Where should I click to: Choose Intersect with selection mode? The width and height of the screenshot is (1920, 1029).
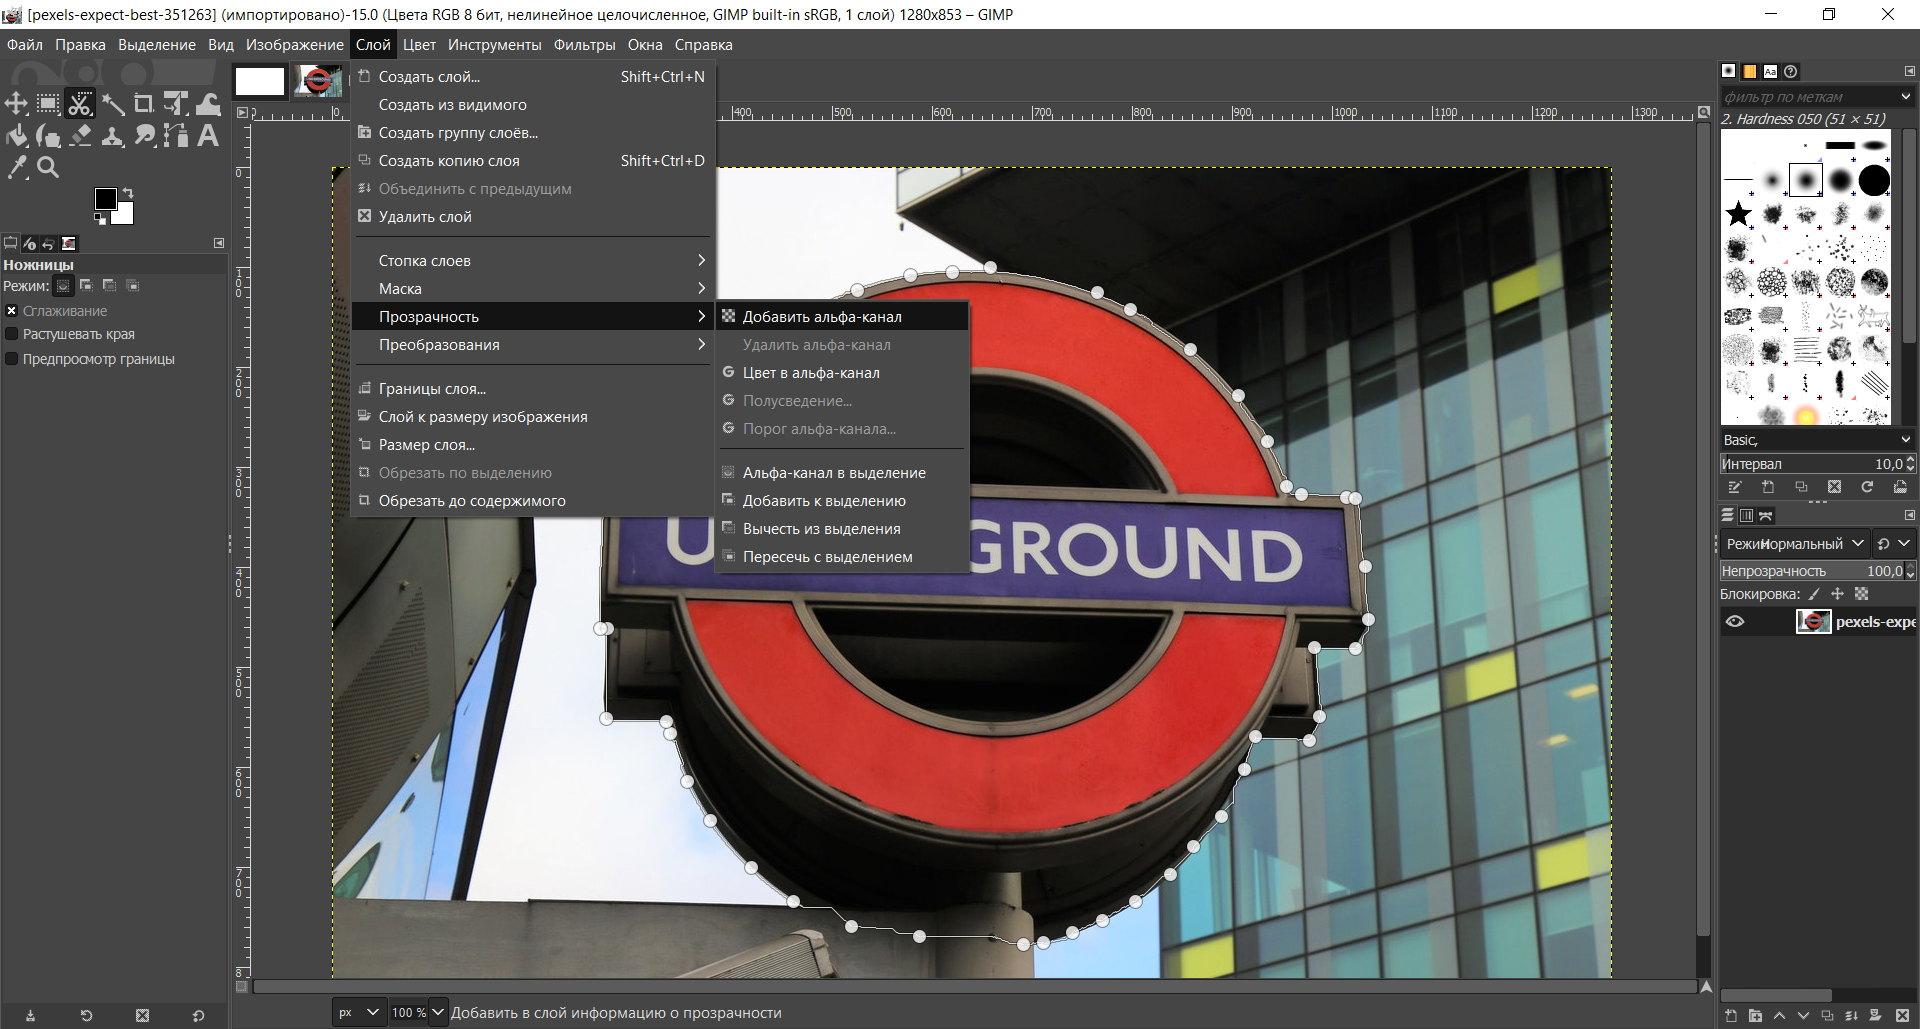coord(132,286)
